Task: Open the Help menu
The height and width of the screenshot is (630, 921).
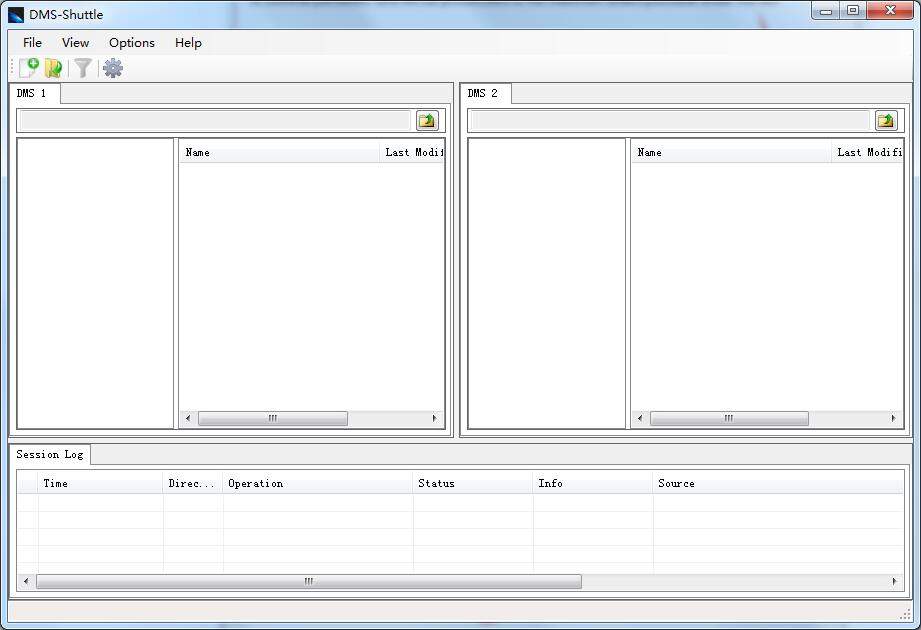Action: 188,43
